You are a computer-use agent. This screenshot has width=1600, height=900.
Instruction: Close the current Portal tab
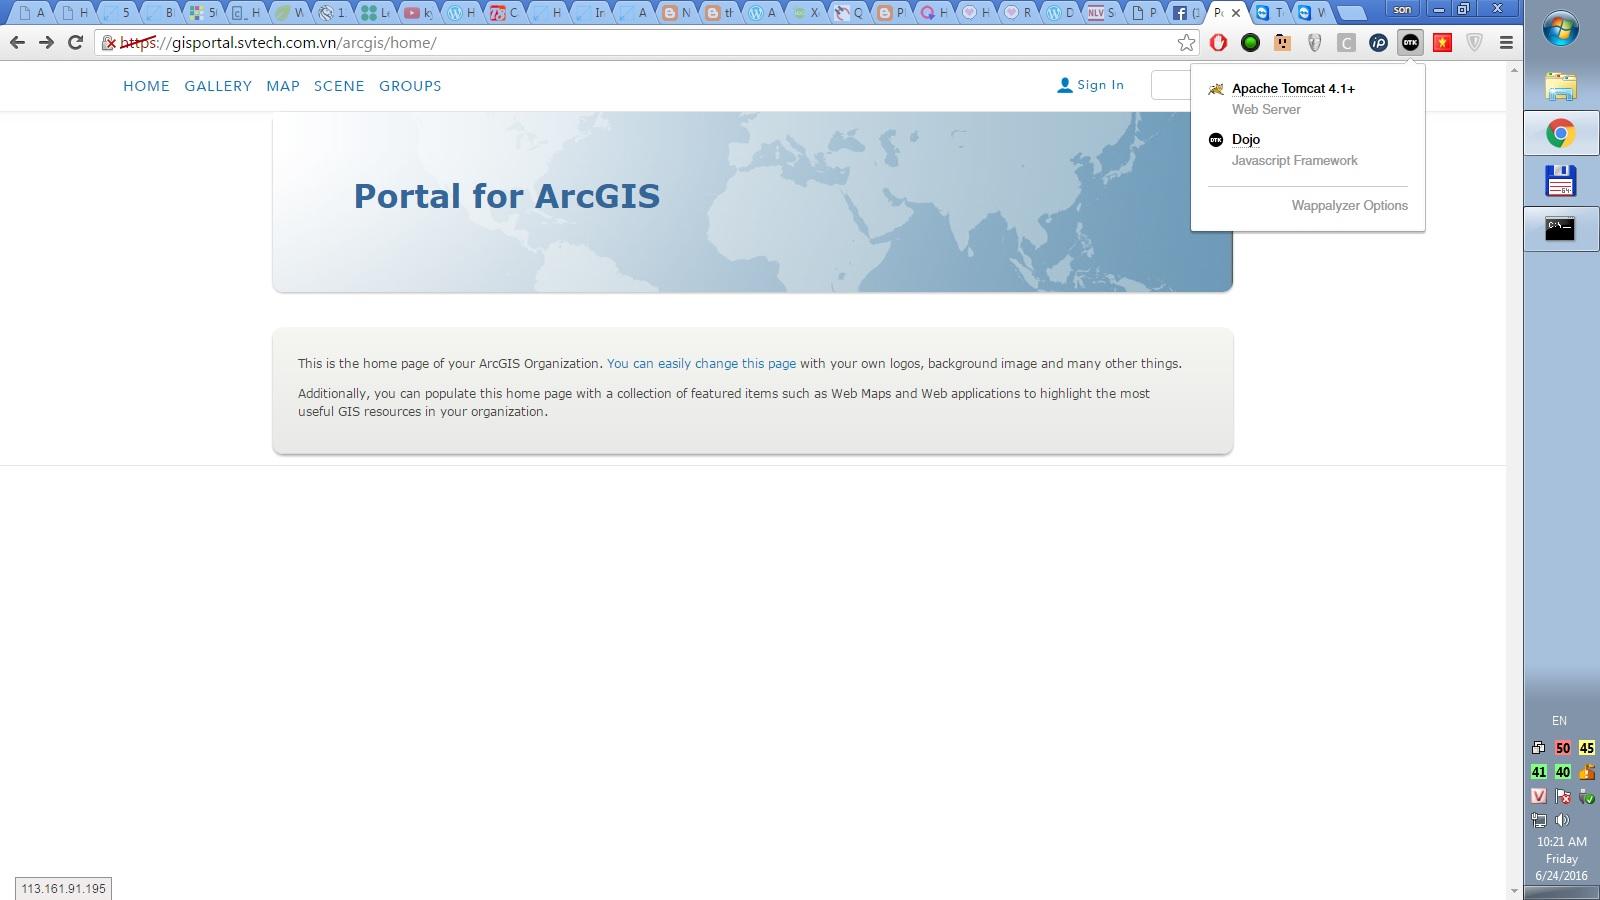click(x=1236, y=13)
